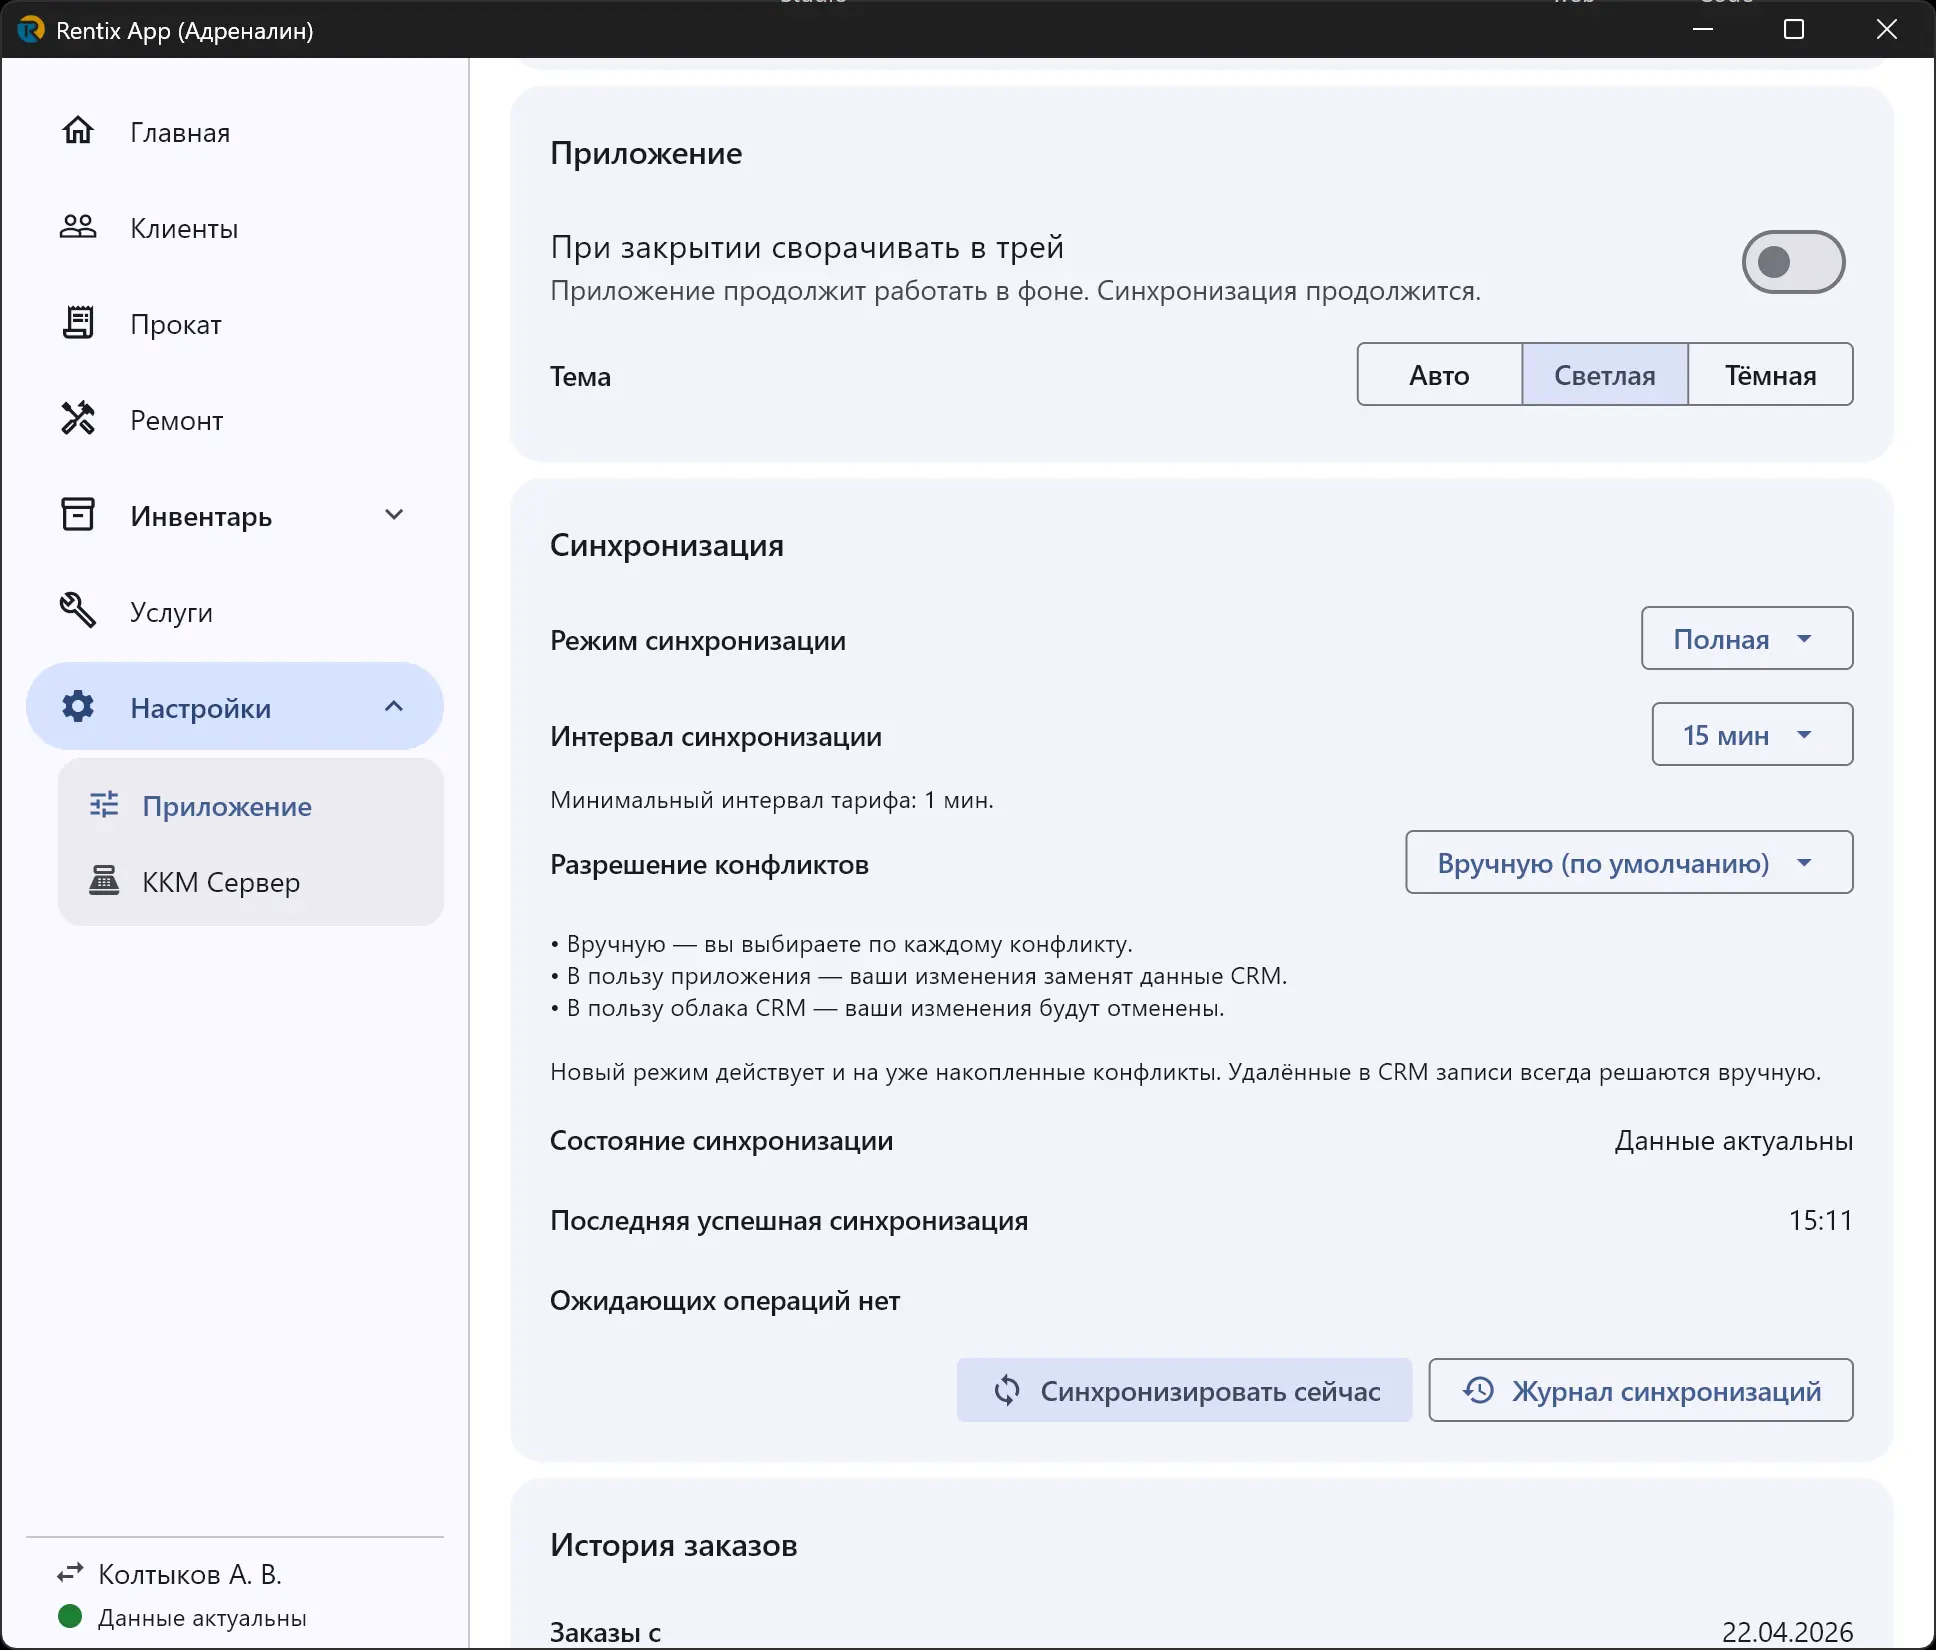Open the Вручную (по умолчанию) conflicts dropdown
This screenshot has height=1650, width=1936.
[x=1629, y=863]
